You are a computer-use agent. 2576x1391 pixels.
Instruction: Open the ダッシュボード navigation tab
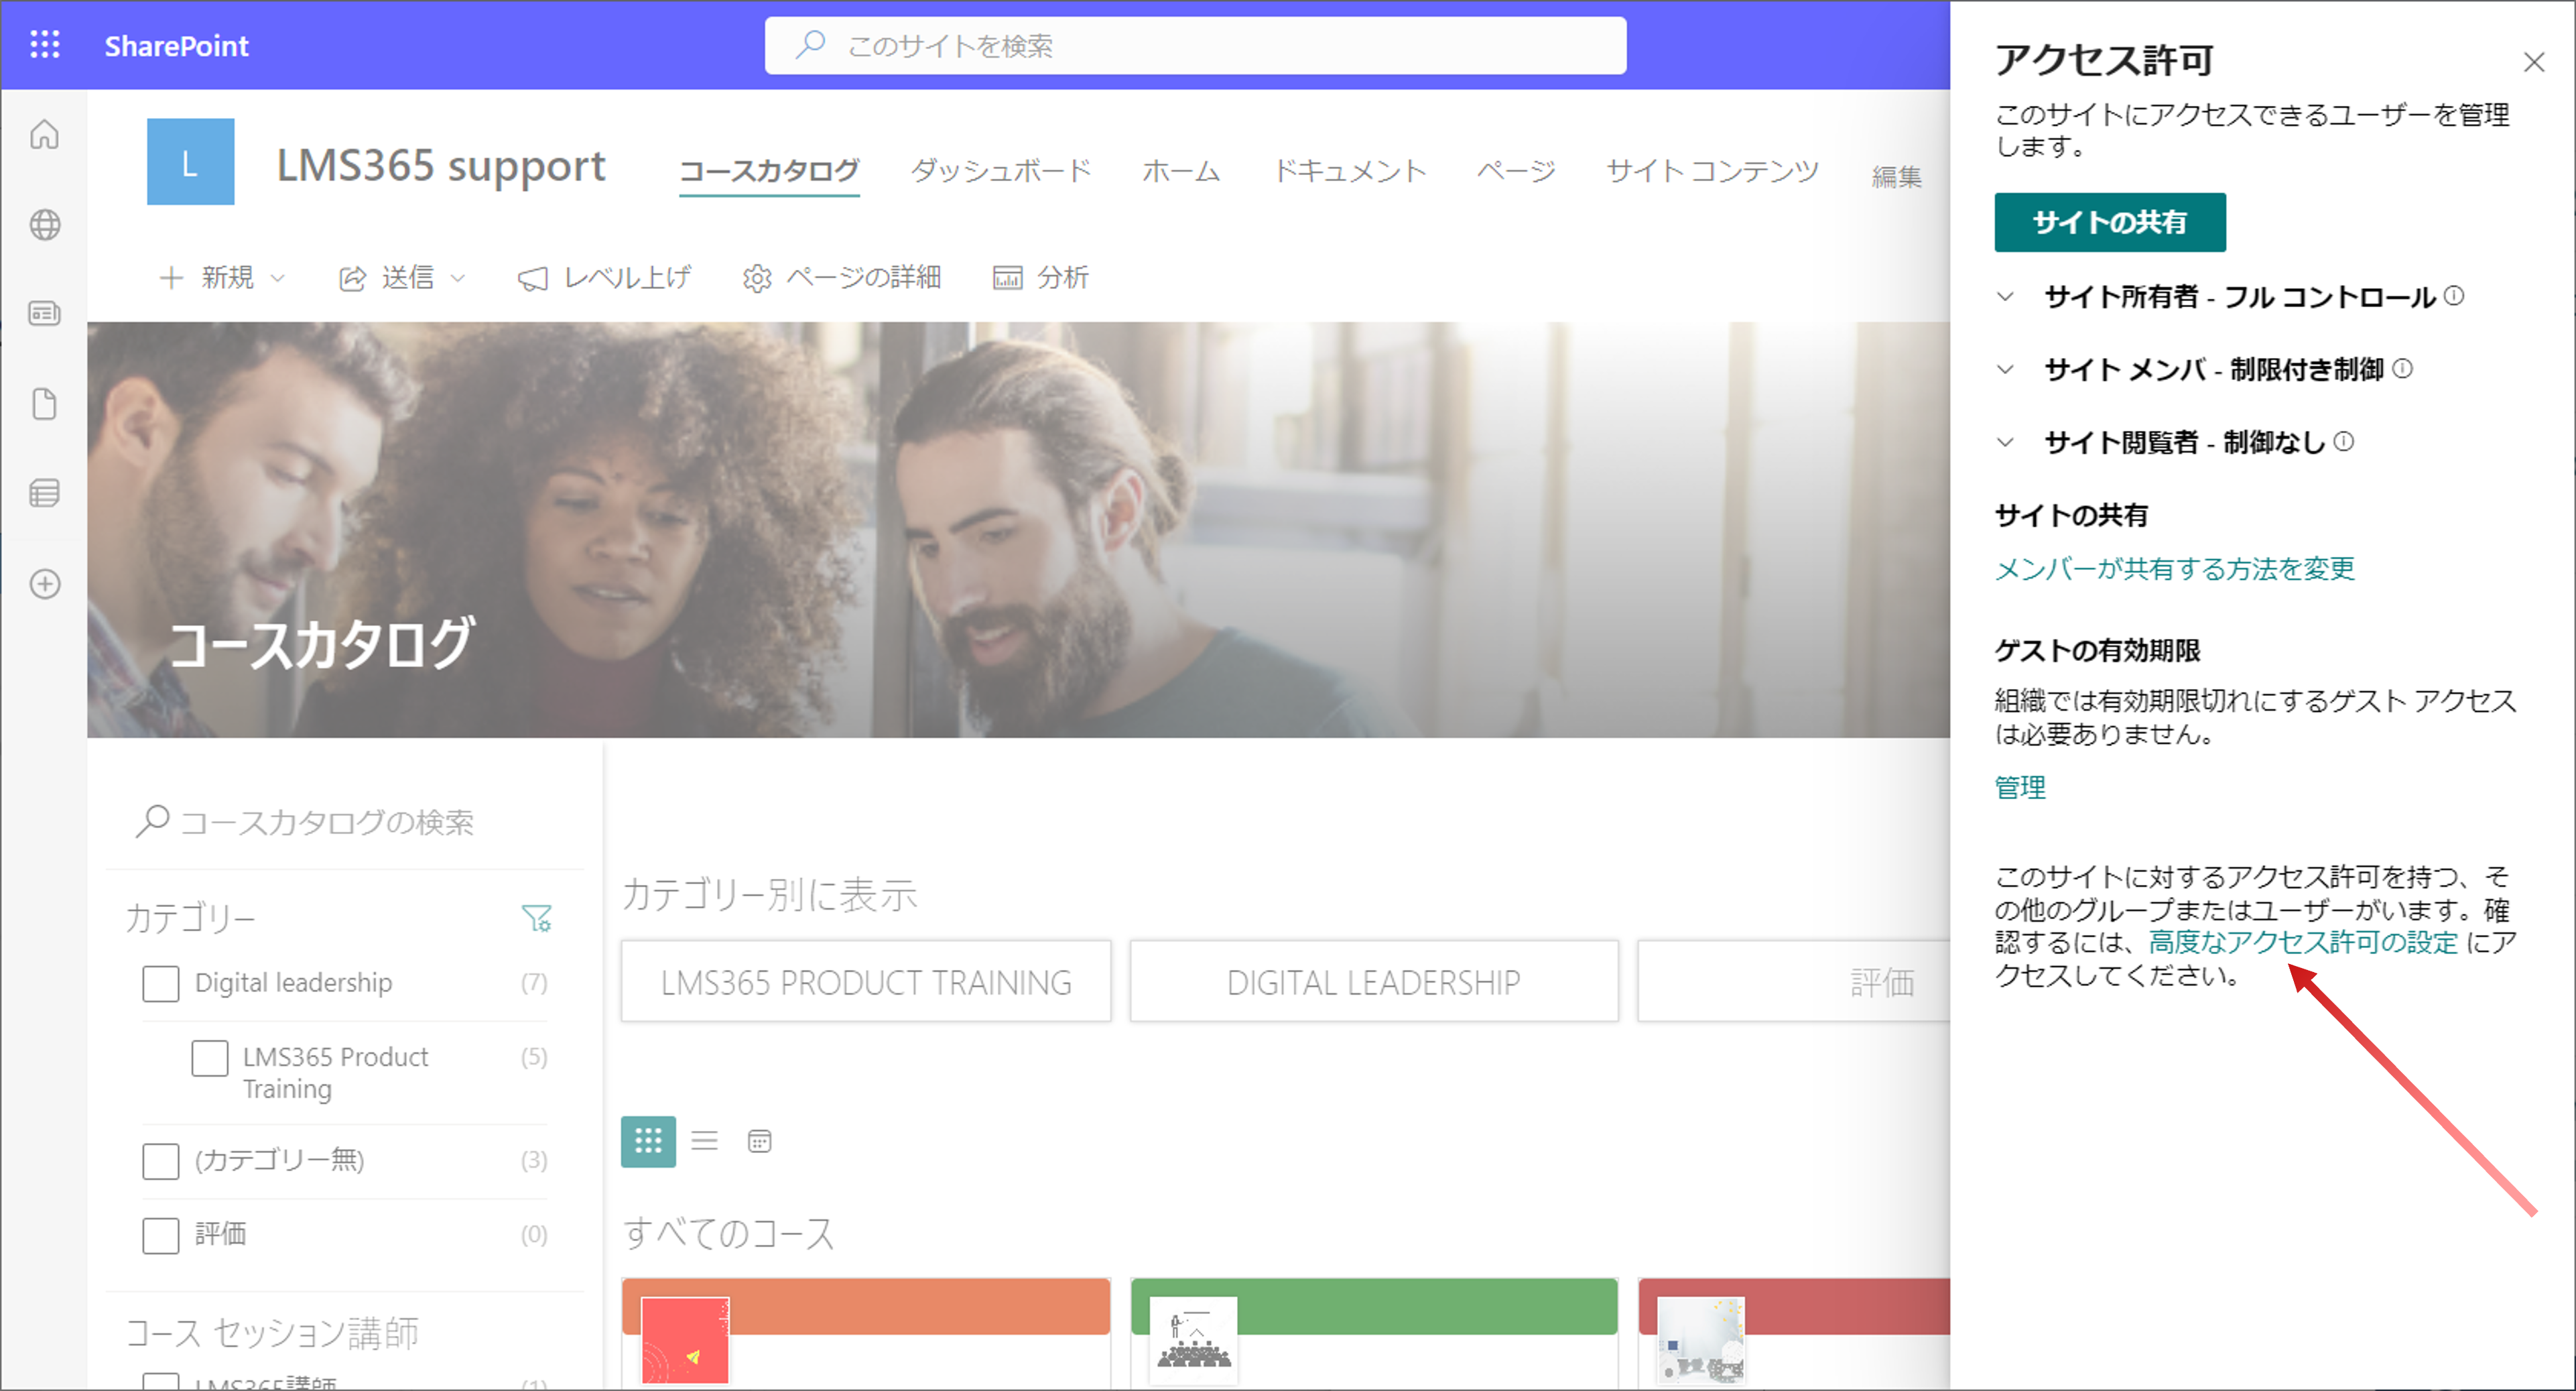[x=1001, y=171]
